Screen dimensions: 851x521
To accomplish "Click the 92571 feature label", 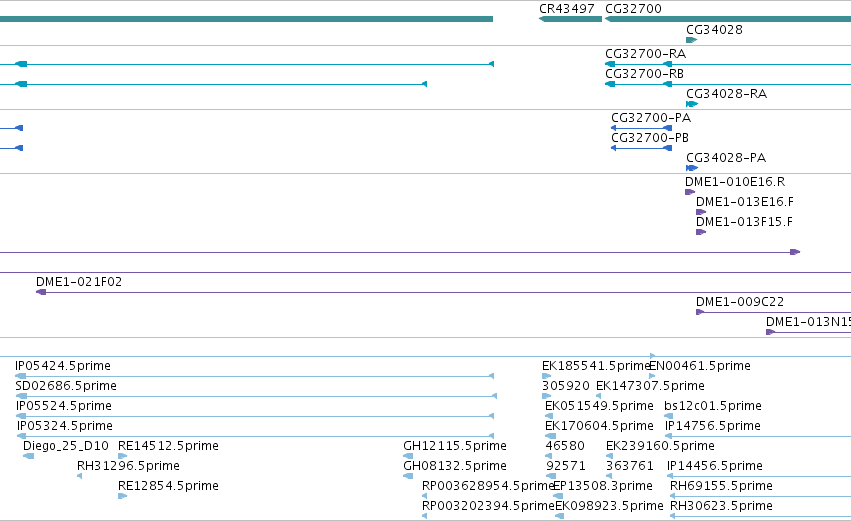I will 566,466.
